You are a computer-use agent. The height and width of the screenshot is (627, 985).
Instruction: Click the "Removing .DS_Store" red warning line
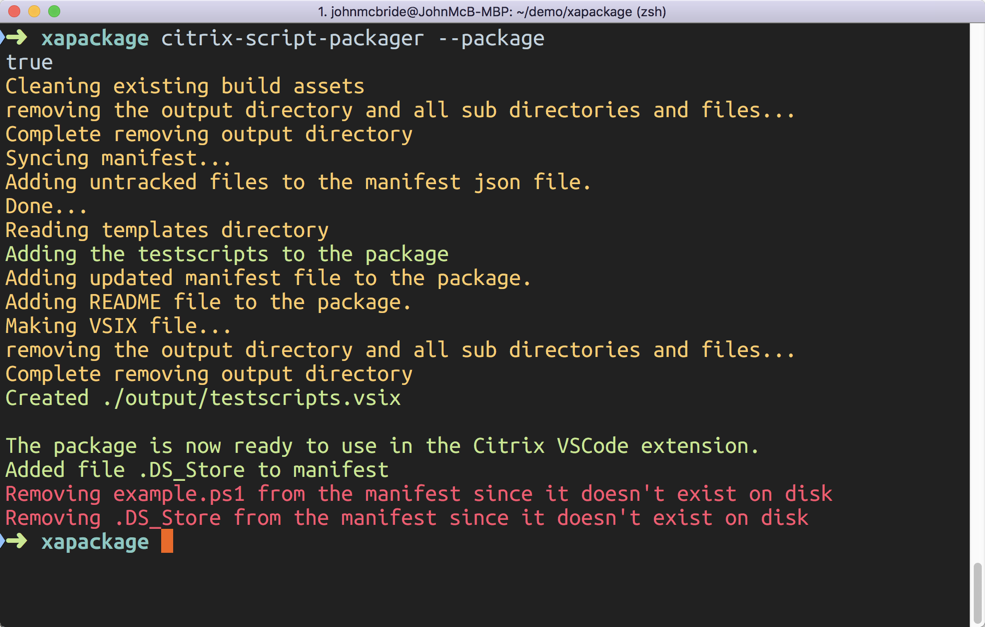(406, 518)
